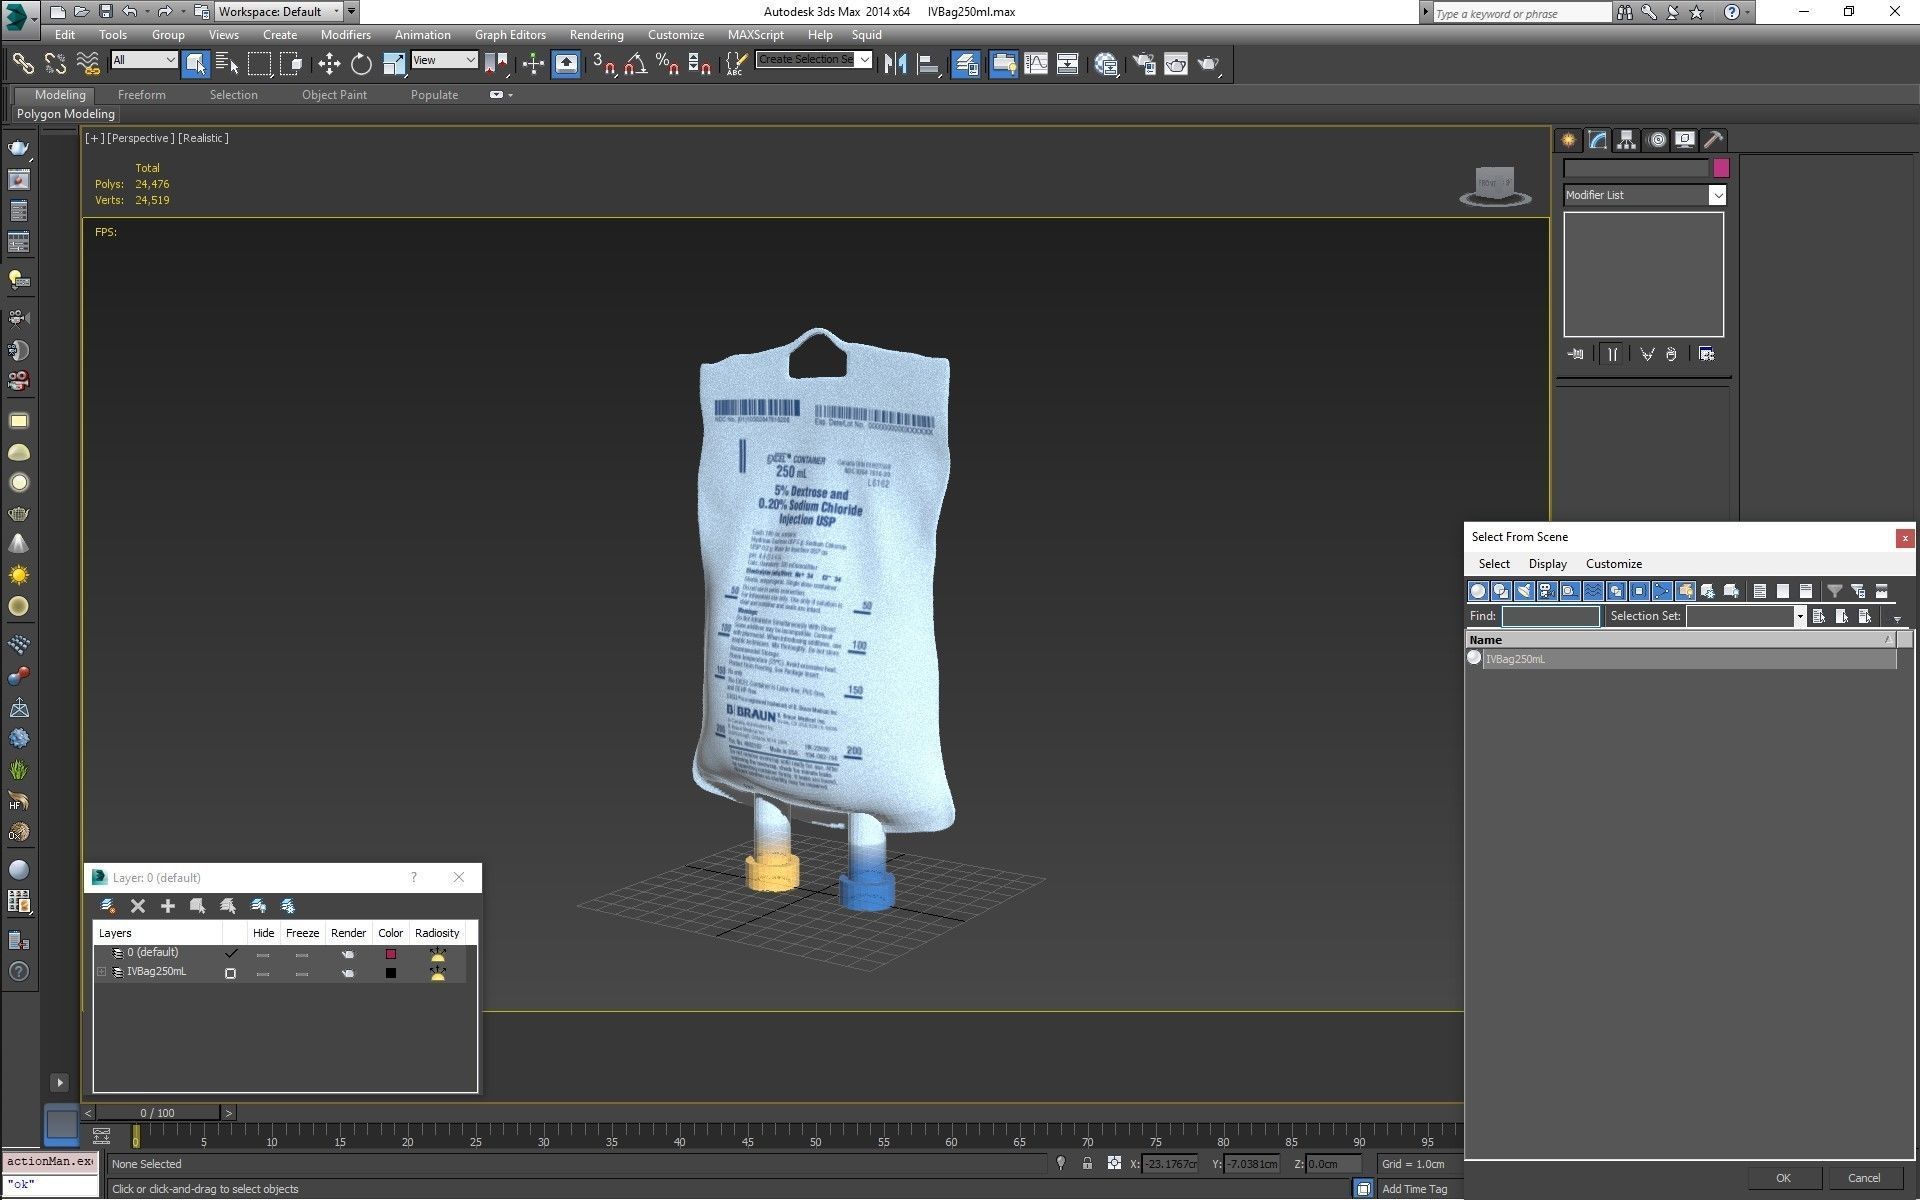Click the Render Production teapot icon
Viewport: 1920px width, 1200px height.
[x=1209, y=64]
